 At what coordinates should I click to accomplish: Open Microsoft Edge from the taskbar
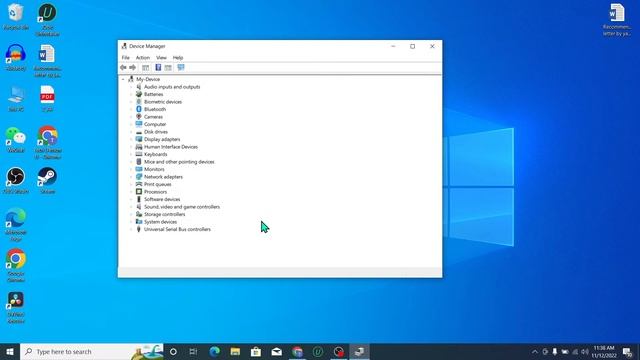click(215, 351)
